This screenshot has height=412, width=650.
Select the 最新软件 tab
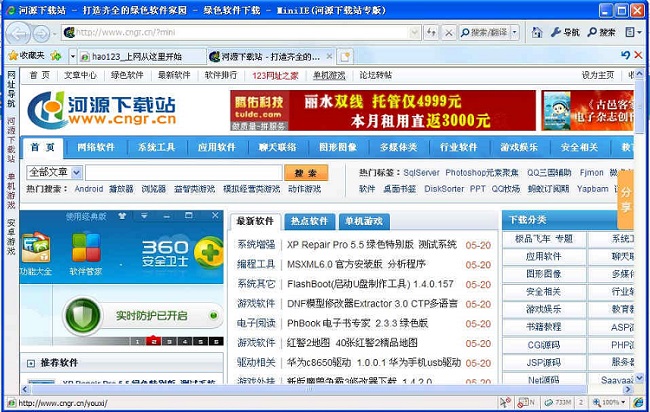click(255, 221)
